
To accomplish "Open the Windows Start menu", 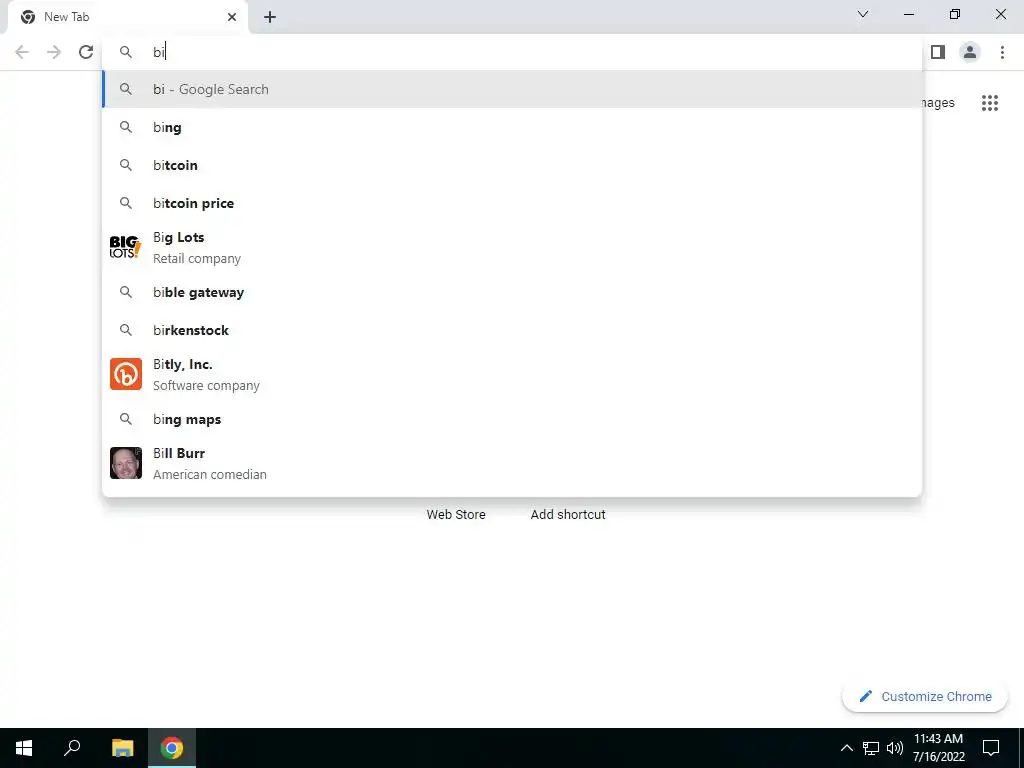I will 24,748.
